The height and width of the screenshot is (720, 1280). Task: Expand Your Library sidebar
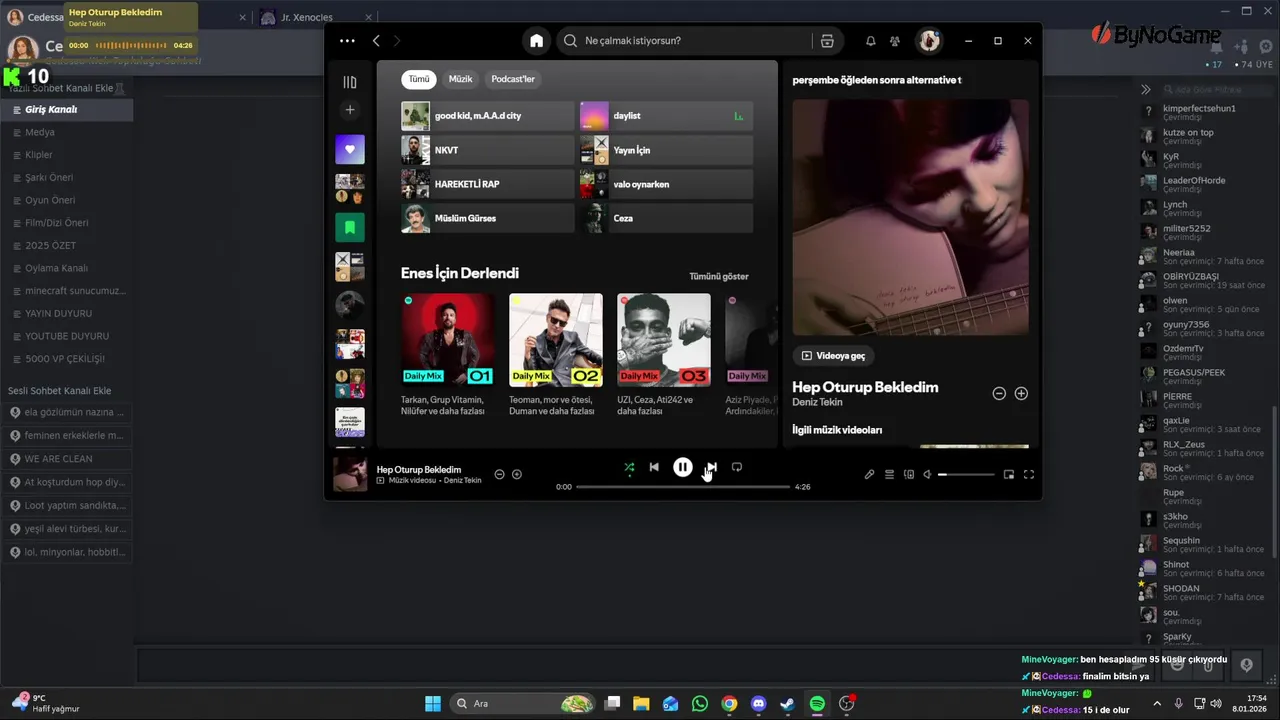tap(350, 82)
